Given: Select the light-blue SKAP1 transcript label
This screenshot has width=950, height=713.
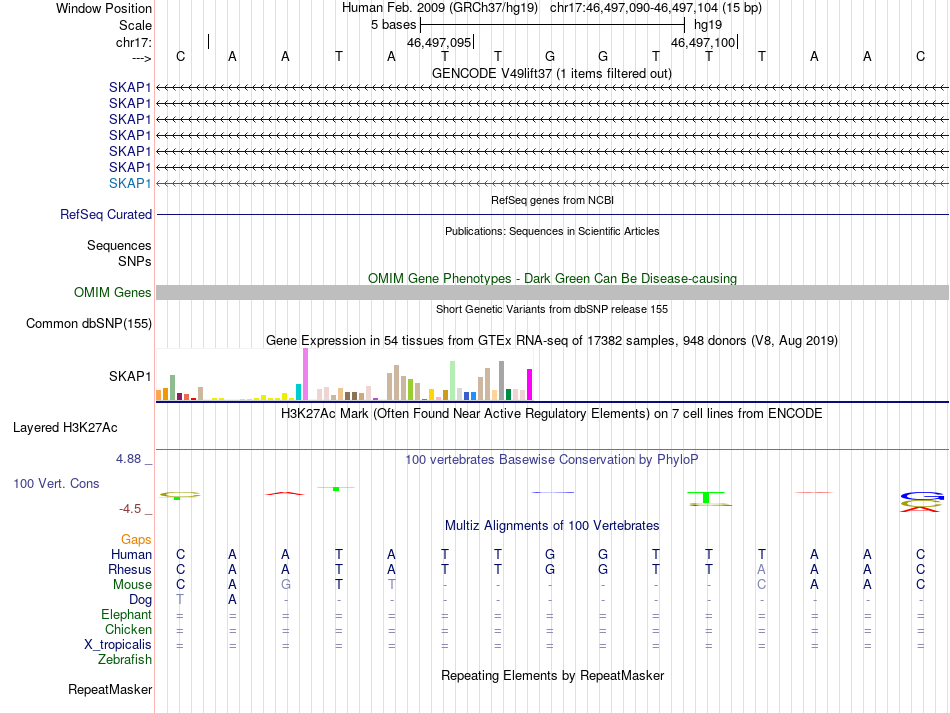Looking at the screenshot, I should click(x=130, y=183).
